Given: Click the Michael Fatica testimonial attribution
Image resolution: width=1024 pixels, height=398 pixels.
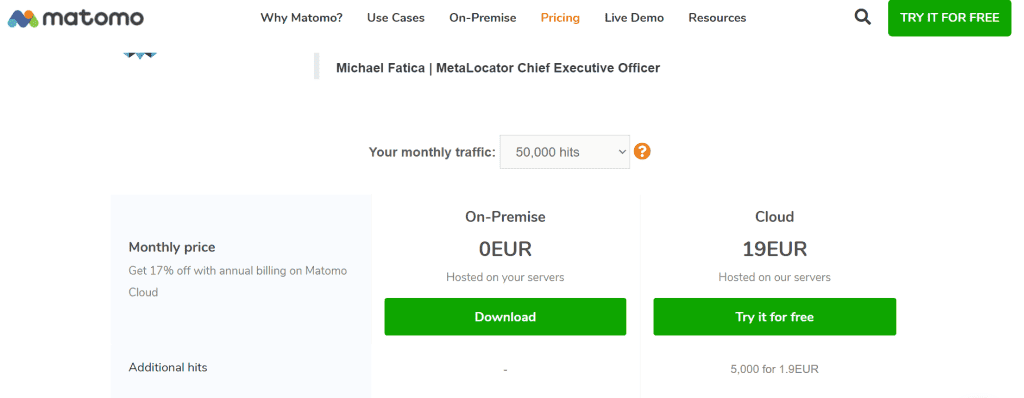Looking at the screenshot, I should pos(498,67).
